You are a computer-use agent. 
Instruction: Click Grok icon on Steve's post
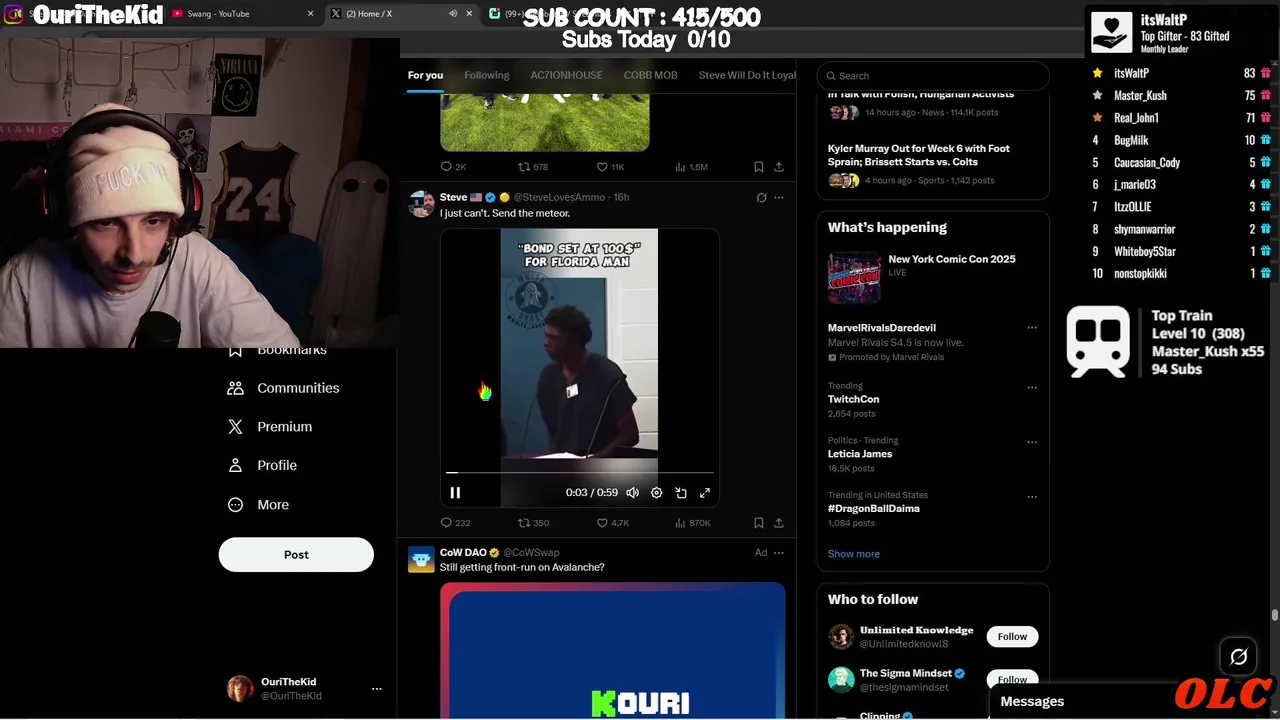[x=761, y=197]
